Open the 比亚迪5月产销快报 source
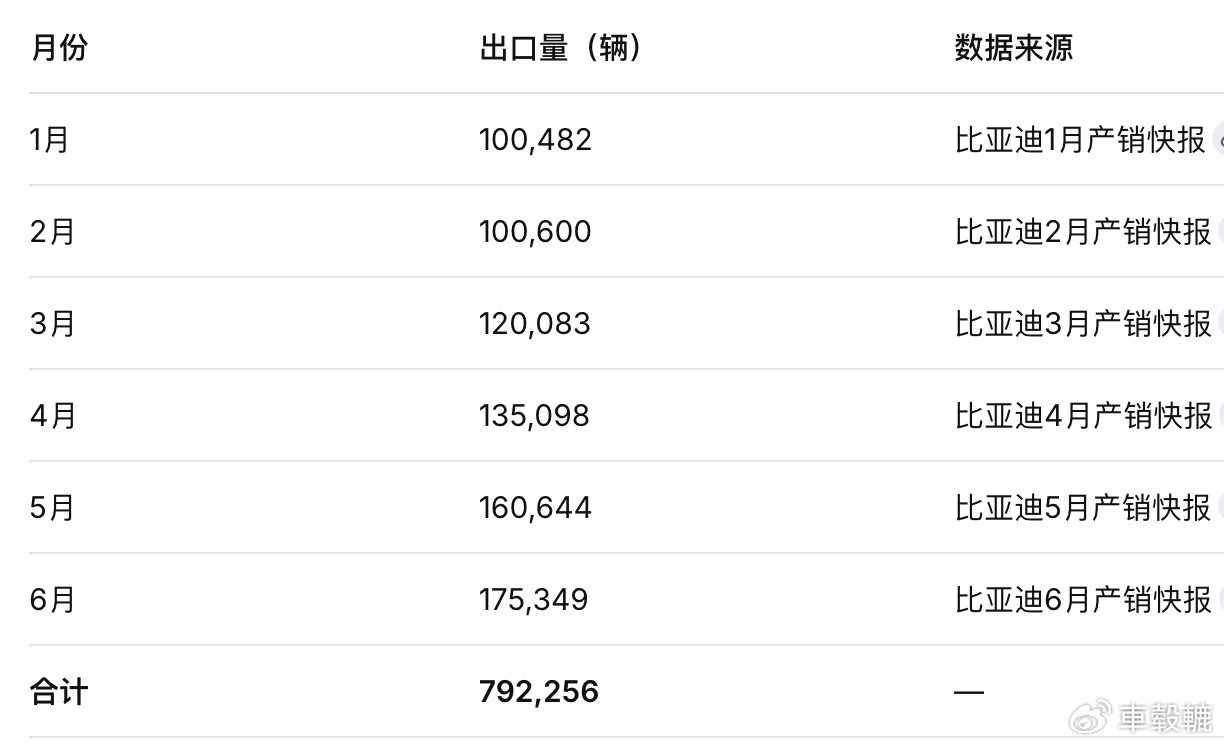This screenshot has width=1224, height=746. tap(1083, 508)
